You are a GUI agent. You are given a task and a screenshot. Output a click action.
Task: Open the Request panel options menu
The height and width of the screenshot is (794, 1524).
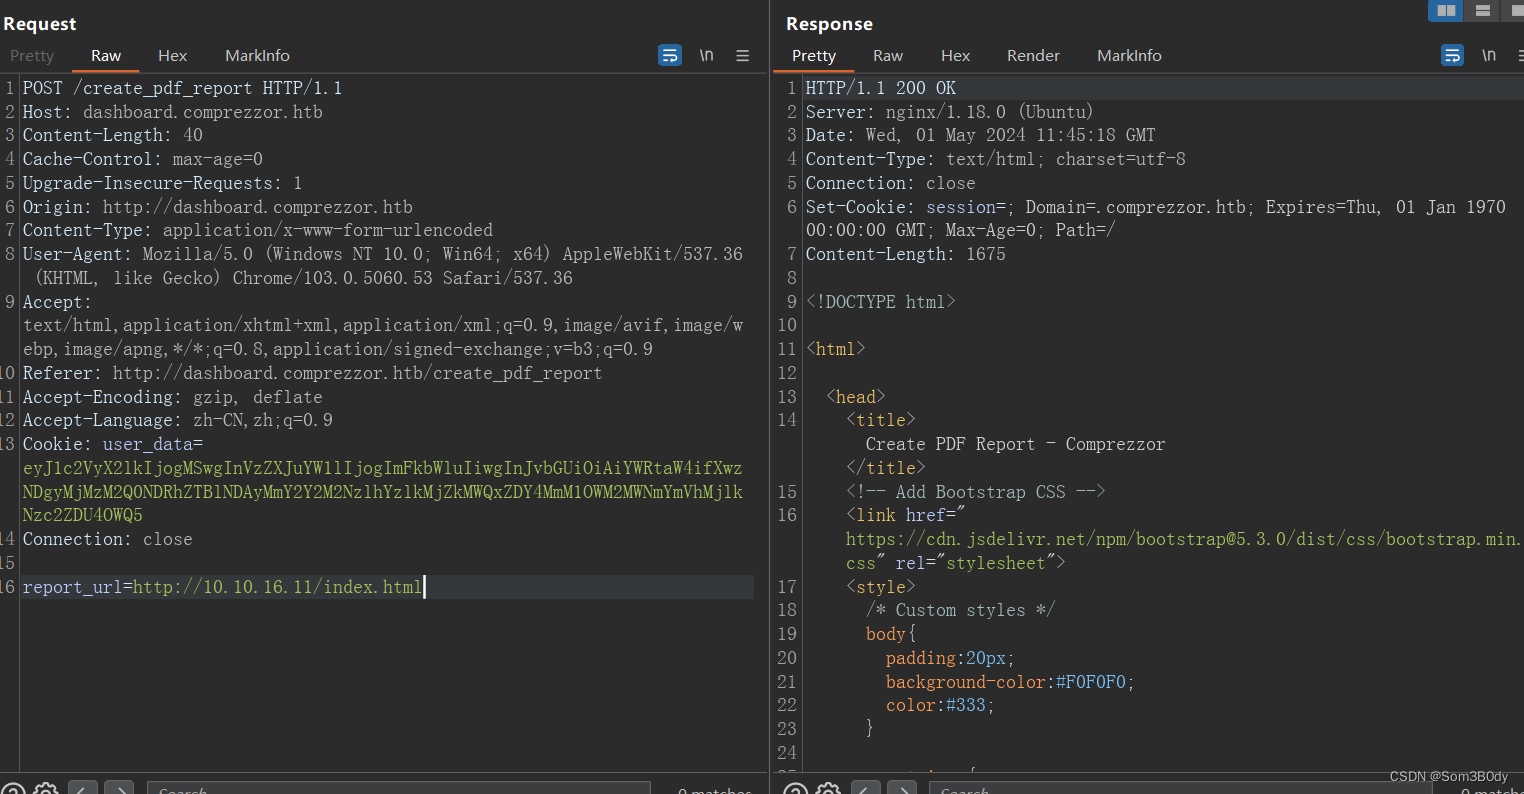(742, 55)
